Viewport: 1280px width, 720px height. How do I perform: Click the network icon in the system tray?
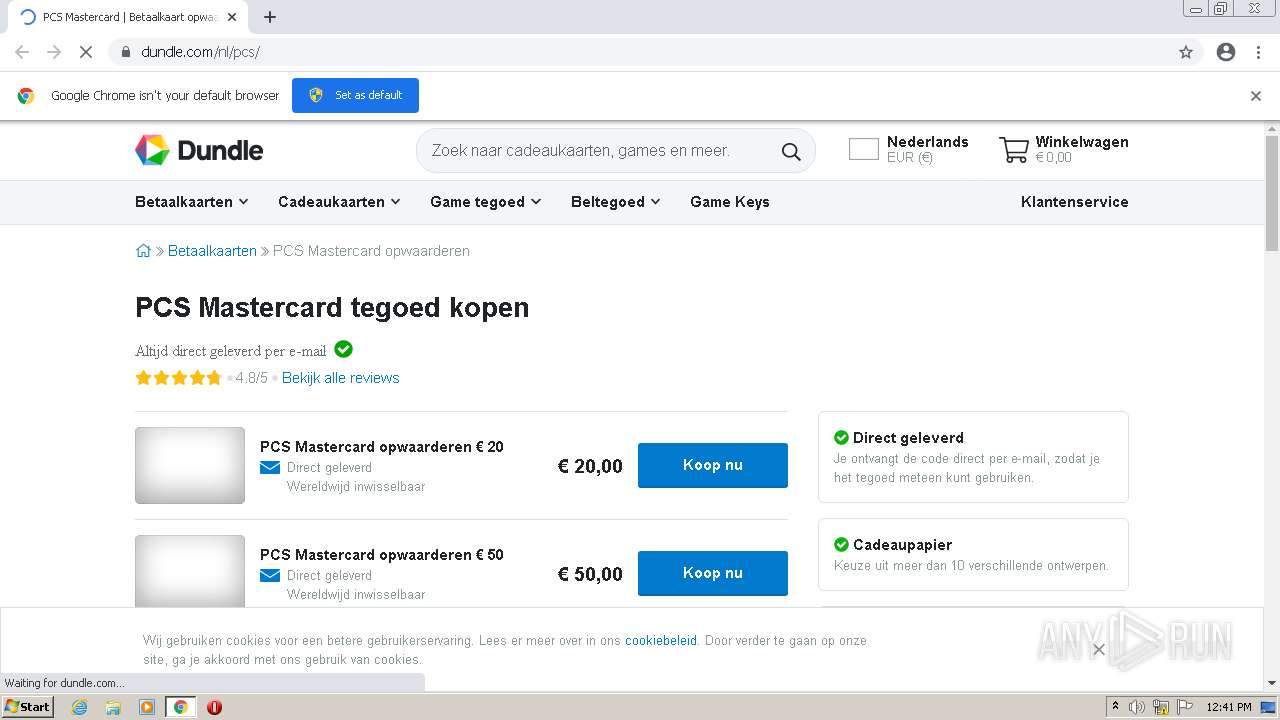tap(1161, 707)
